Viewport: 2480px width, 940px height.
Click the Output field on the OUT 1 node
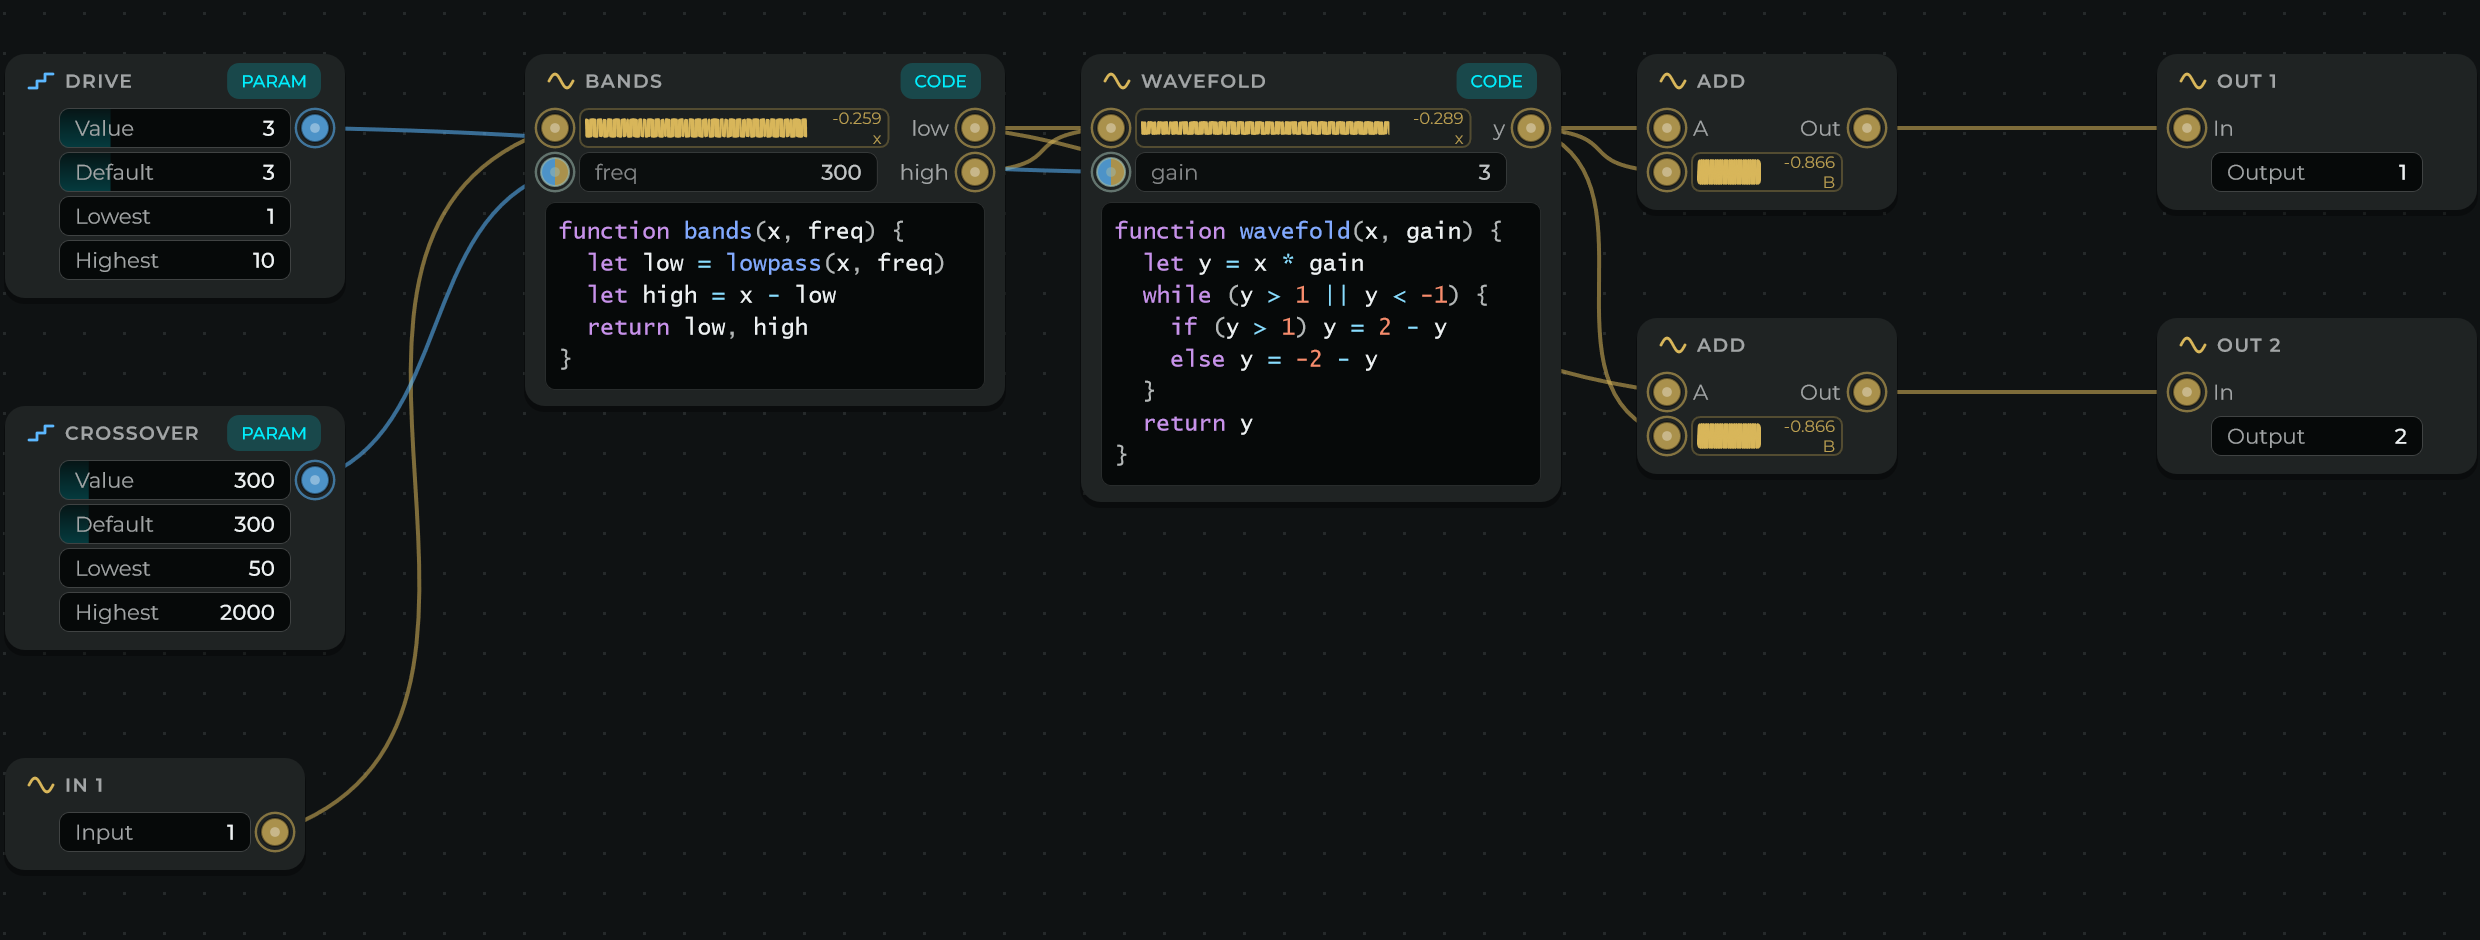pos(2317,172)
